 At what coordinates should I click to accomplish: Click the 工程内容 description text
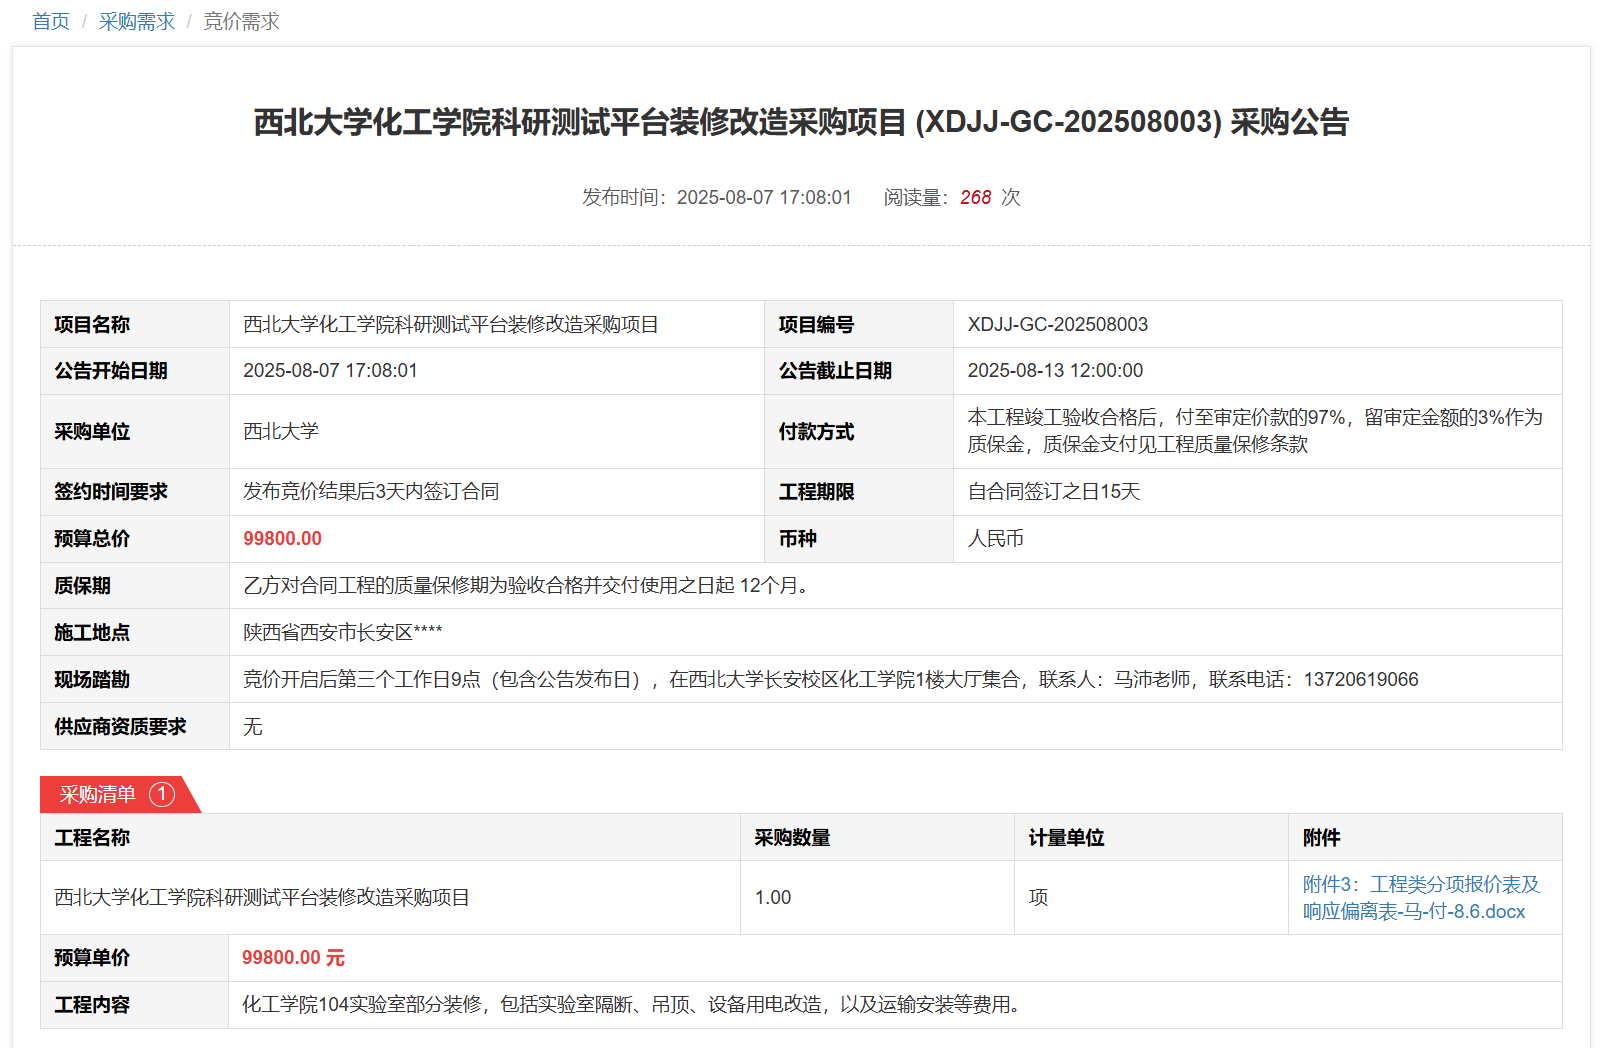pos(630,1005)
